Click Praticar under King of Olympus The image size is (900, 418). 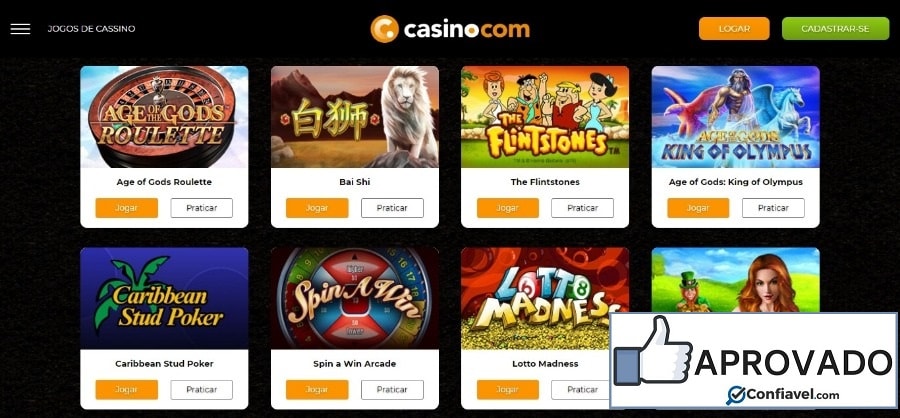pyautogui.click(x=773, y=208)
